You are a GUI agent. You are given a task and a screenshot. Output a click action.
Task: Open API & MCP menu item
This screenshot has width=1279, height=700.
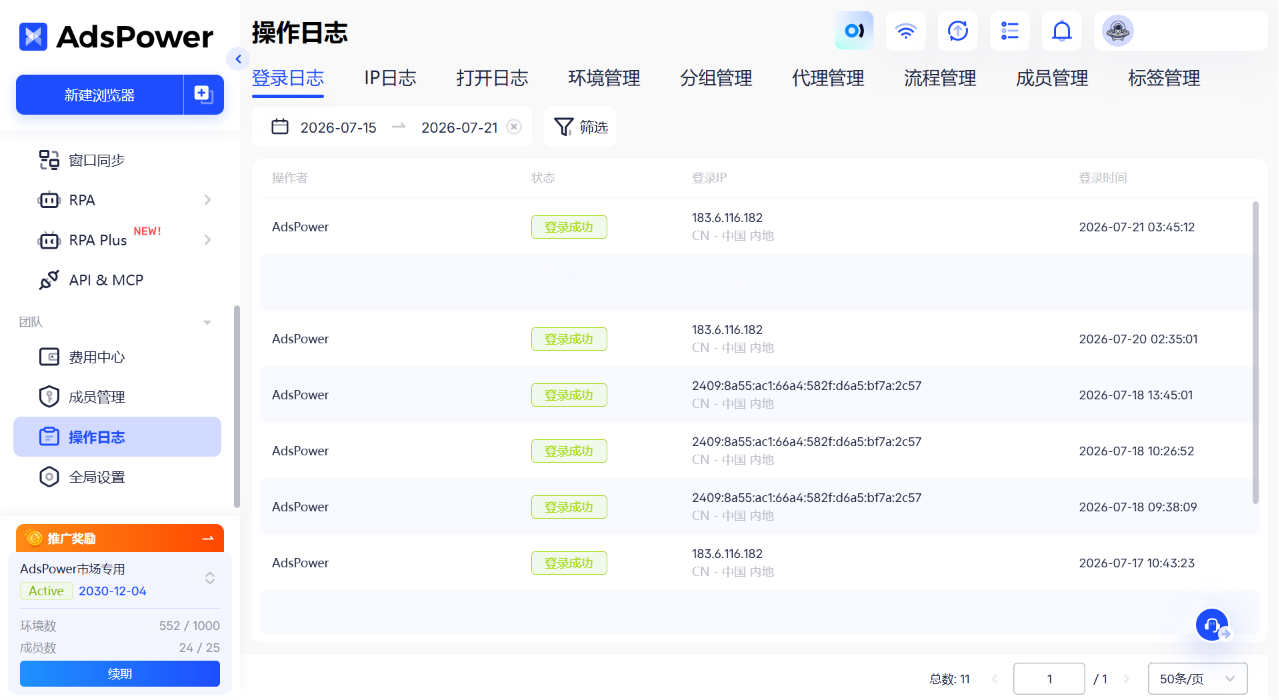[117, 280]
